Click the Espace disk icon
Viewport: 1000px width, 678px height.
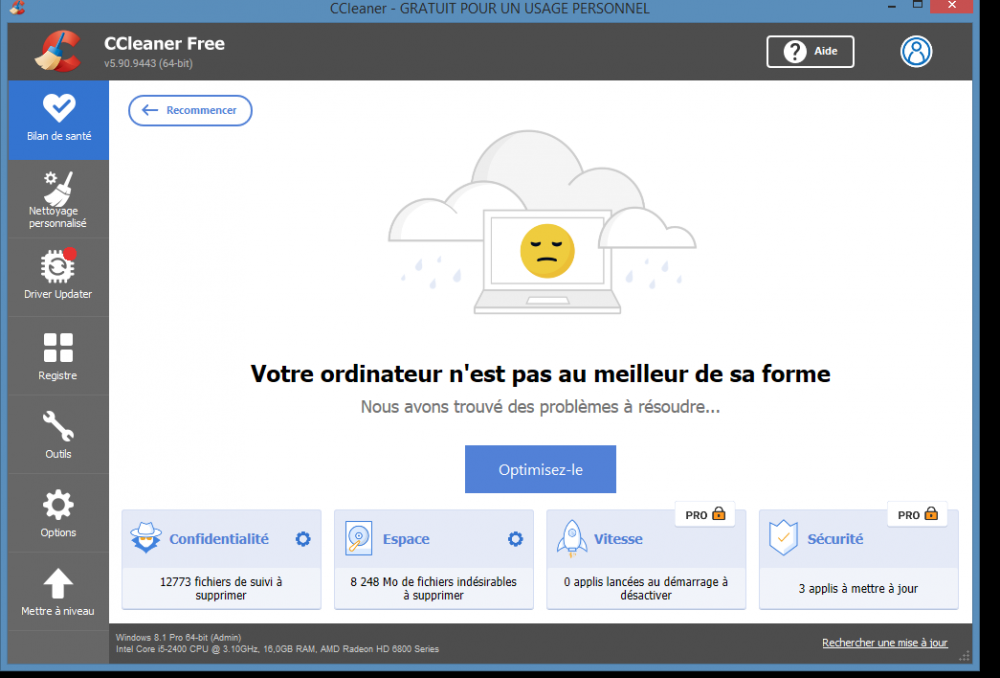(x=358, y=538)
